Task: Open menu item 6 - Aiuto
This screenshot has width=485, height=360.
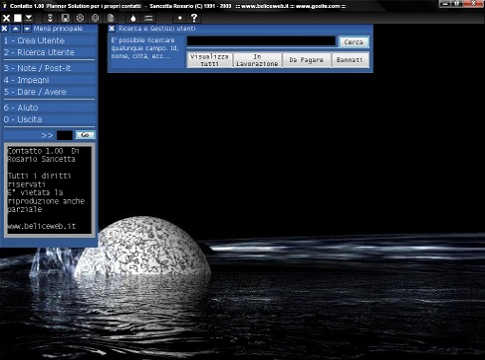Action: (x=49, y=108)
